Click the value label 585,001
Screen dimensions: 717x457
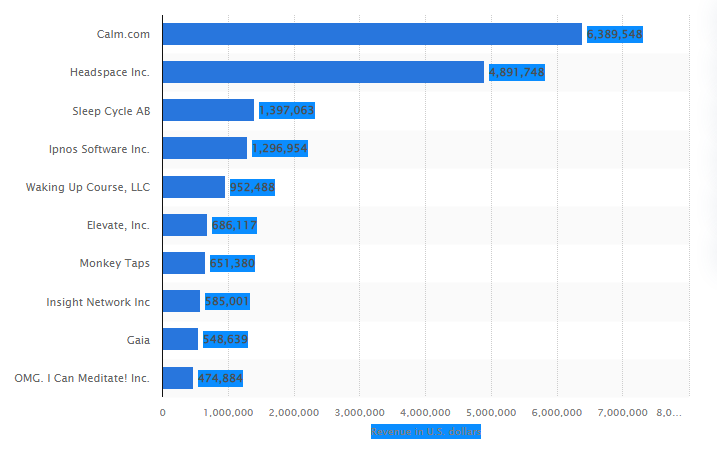coord(227,301)
